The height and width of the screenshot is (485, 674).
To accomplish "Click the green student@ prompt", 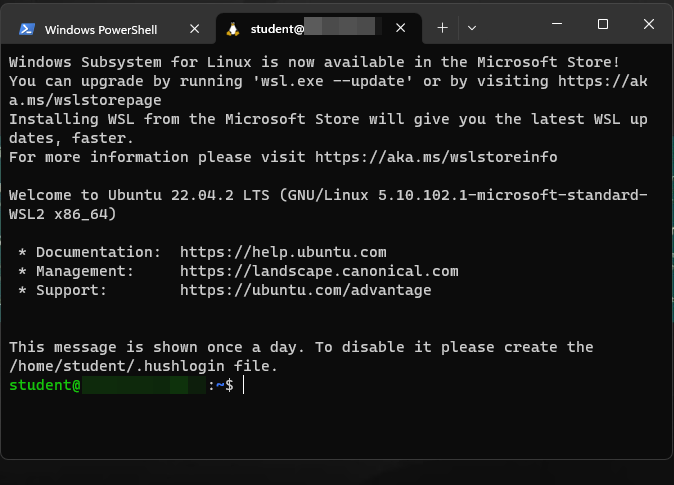I will tap(45, 385).
